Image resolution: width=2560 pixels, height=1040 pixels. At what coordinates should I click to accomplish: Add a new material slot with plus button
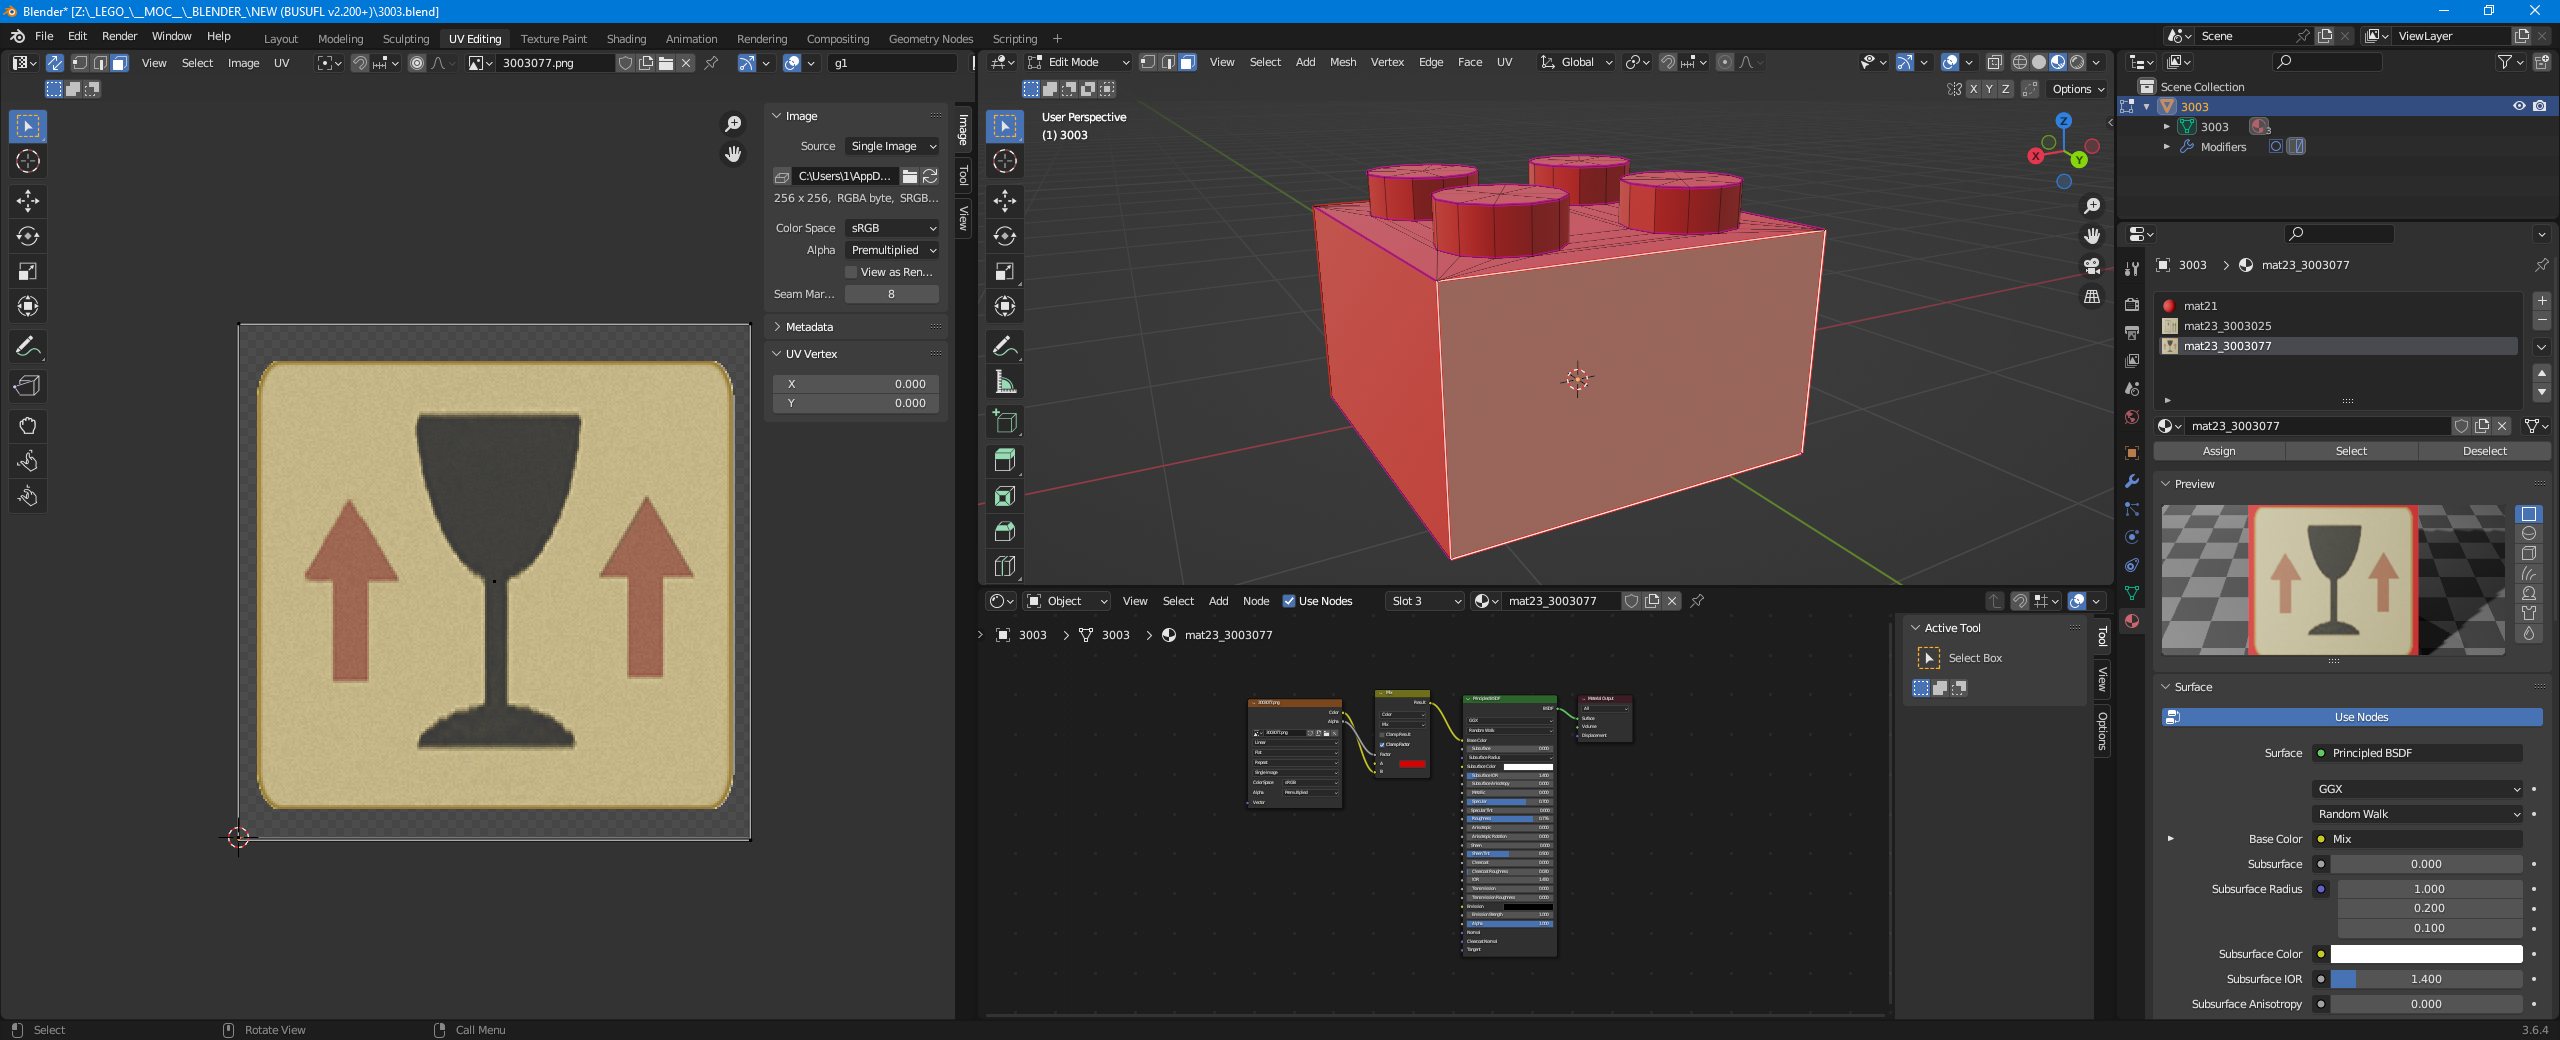pos(2542,301)
